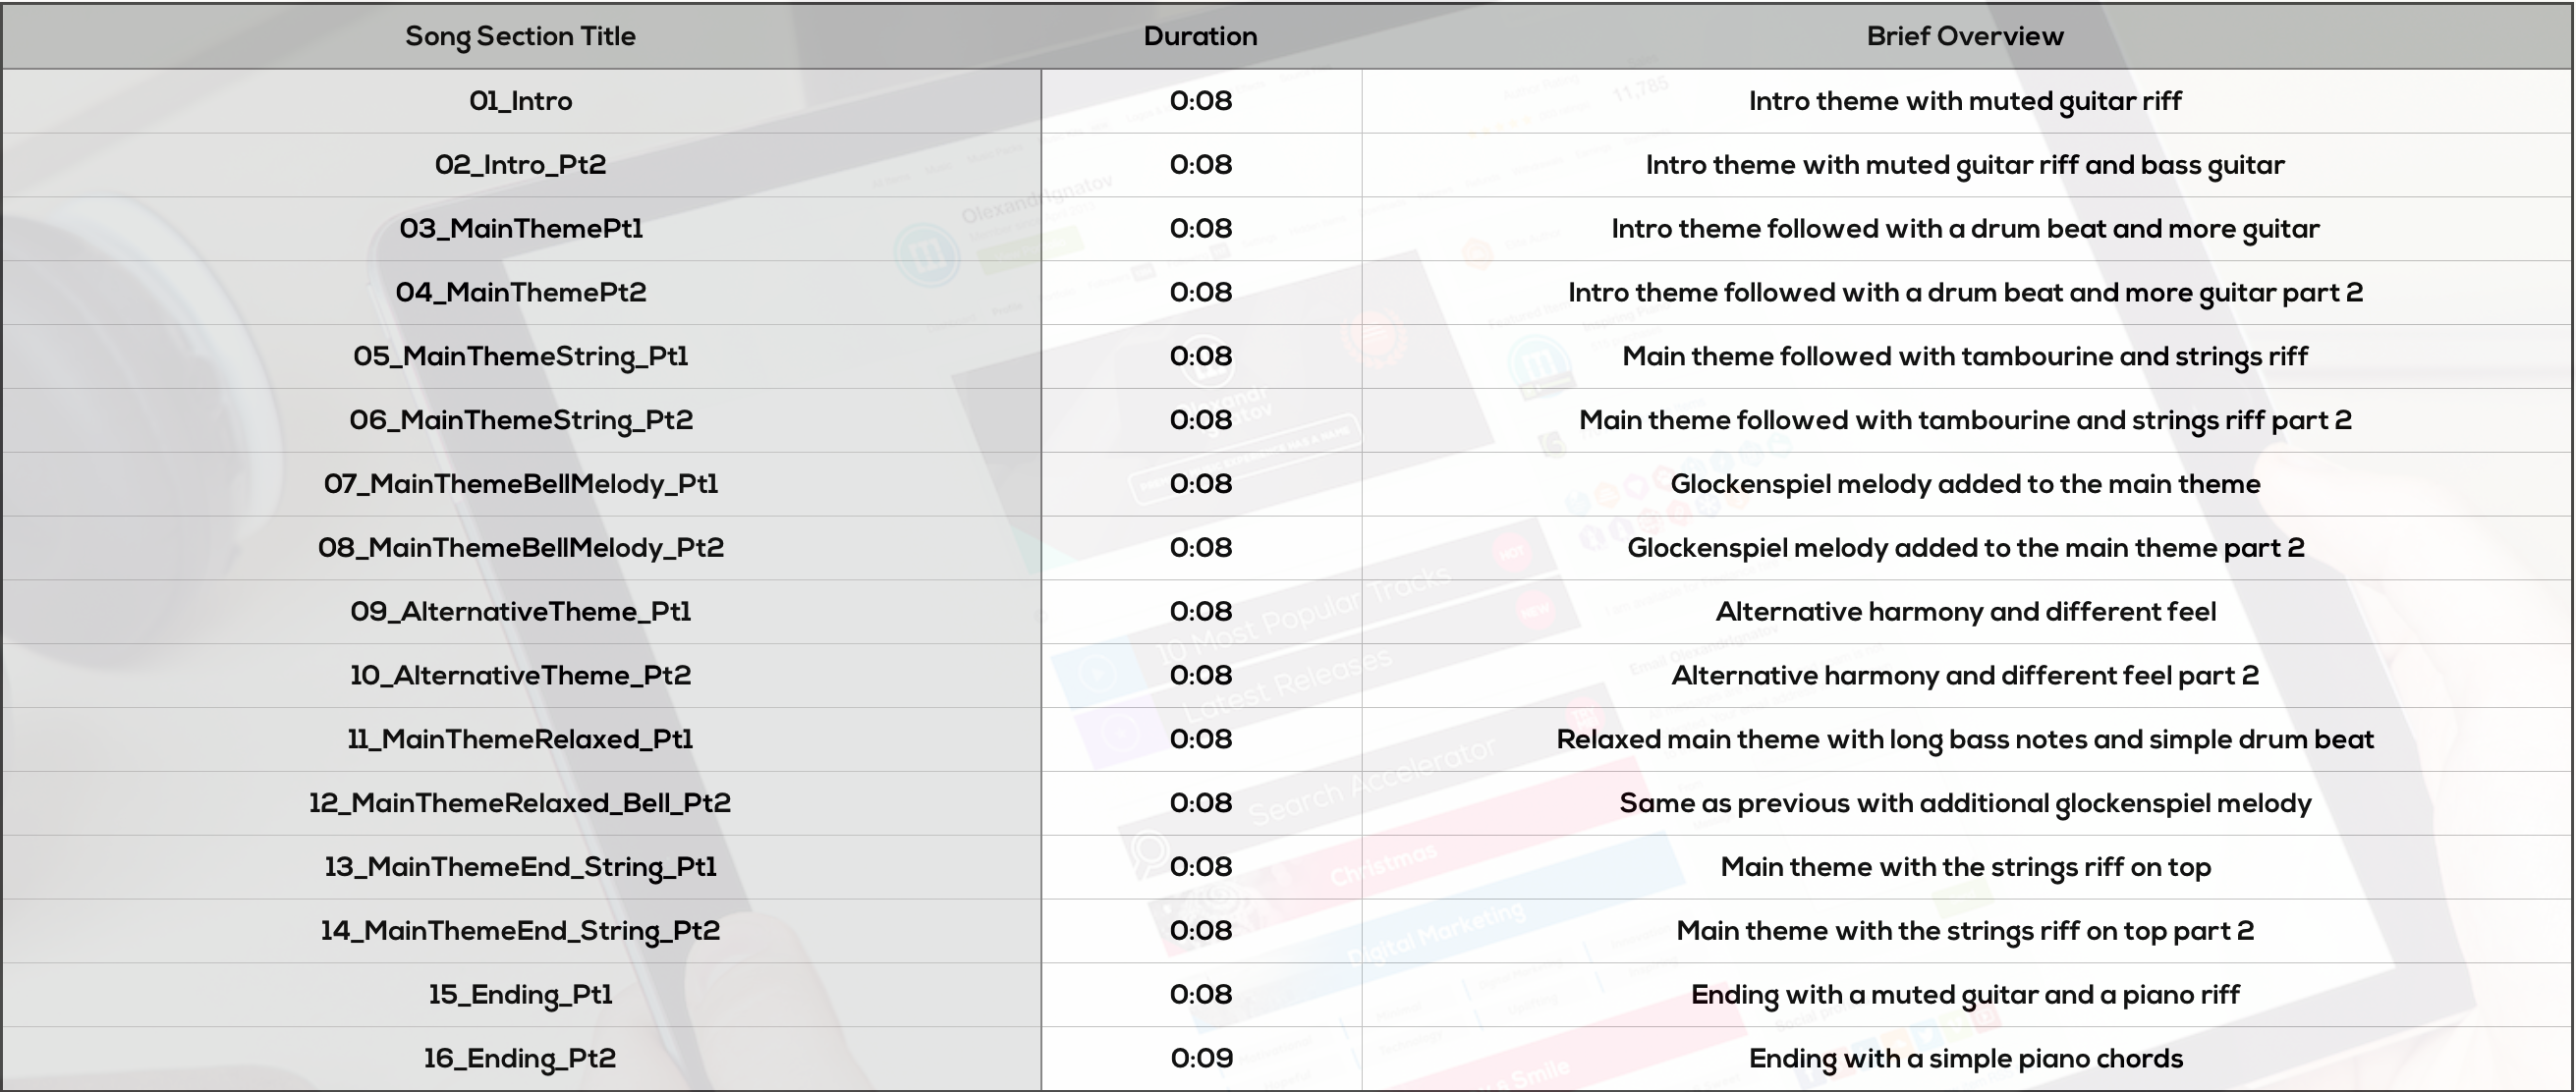This screenshot has width=2576, height=1092.
Task: Click 'Alternative harmony and different feel part 2'
Action: point(1965,677)
